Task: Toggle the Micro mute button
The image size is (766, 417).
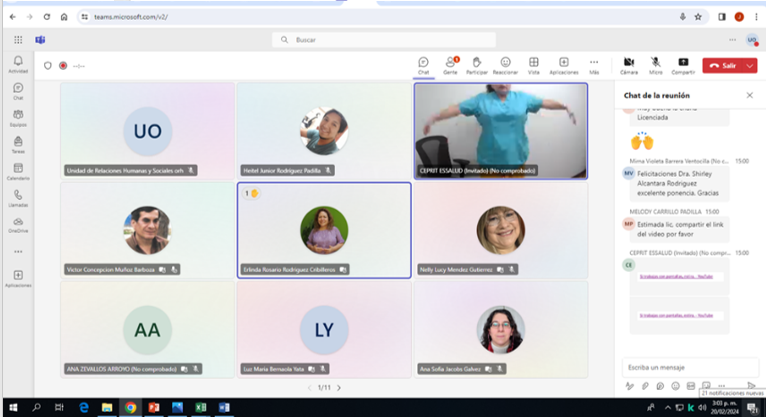Action: [x=656, y=65]
